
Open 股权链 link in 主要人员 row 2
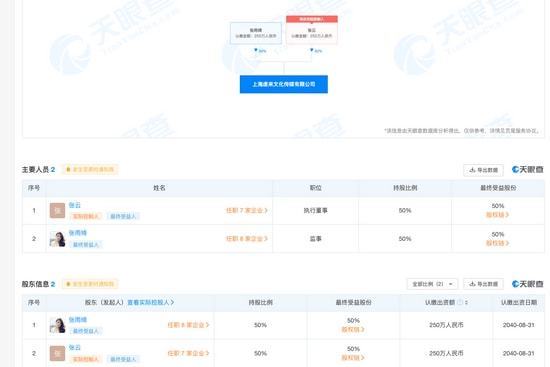[x=497, y=243]
